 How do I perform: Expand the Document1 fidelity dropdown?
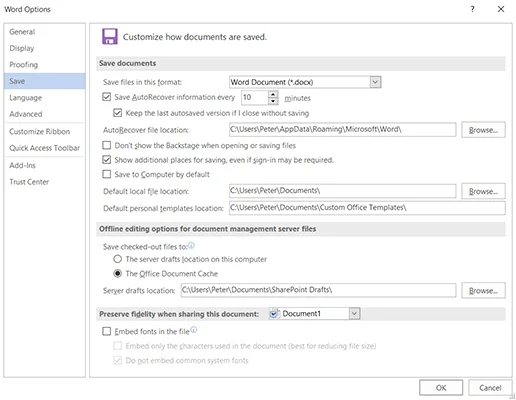pos(354,313)
